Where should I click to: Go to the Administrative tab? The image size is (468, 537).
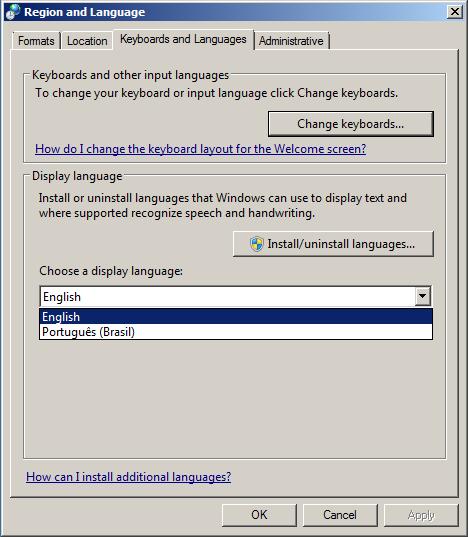tap(291, 41)
